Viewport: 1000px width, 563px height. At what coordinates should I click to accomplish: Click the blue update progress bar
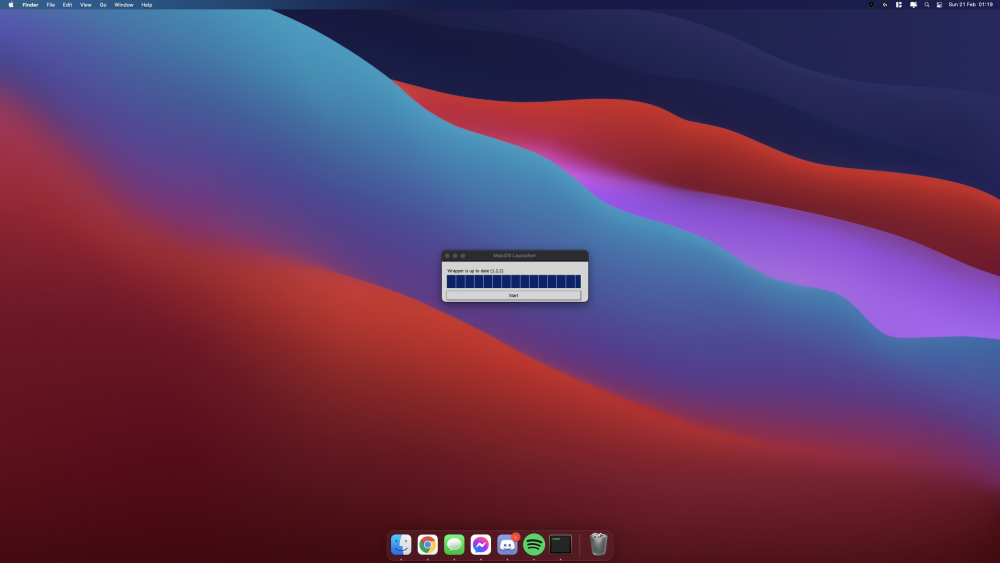513,282
